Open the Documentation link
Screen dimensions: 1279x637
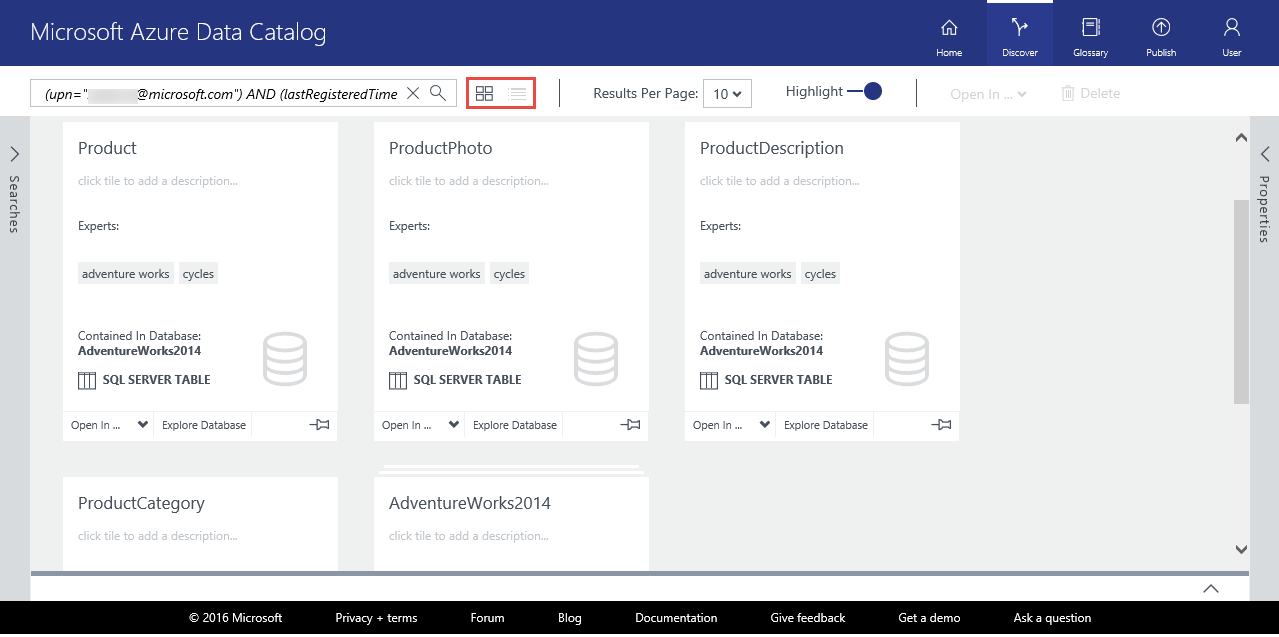point(676,618)
